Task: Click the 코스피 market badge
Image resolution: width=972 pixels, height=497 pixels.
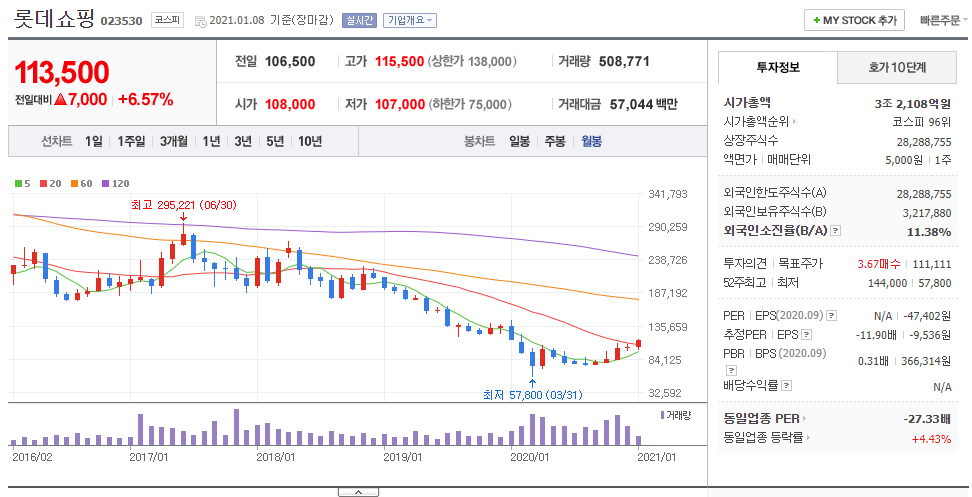Action: pos(167,20)
